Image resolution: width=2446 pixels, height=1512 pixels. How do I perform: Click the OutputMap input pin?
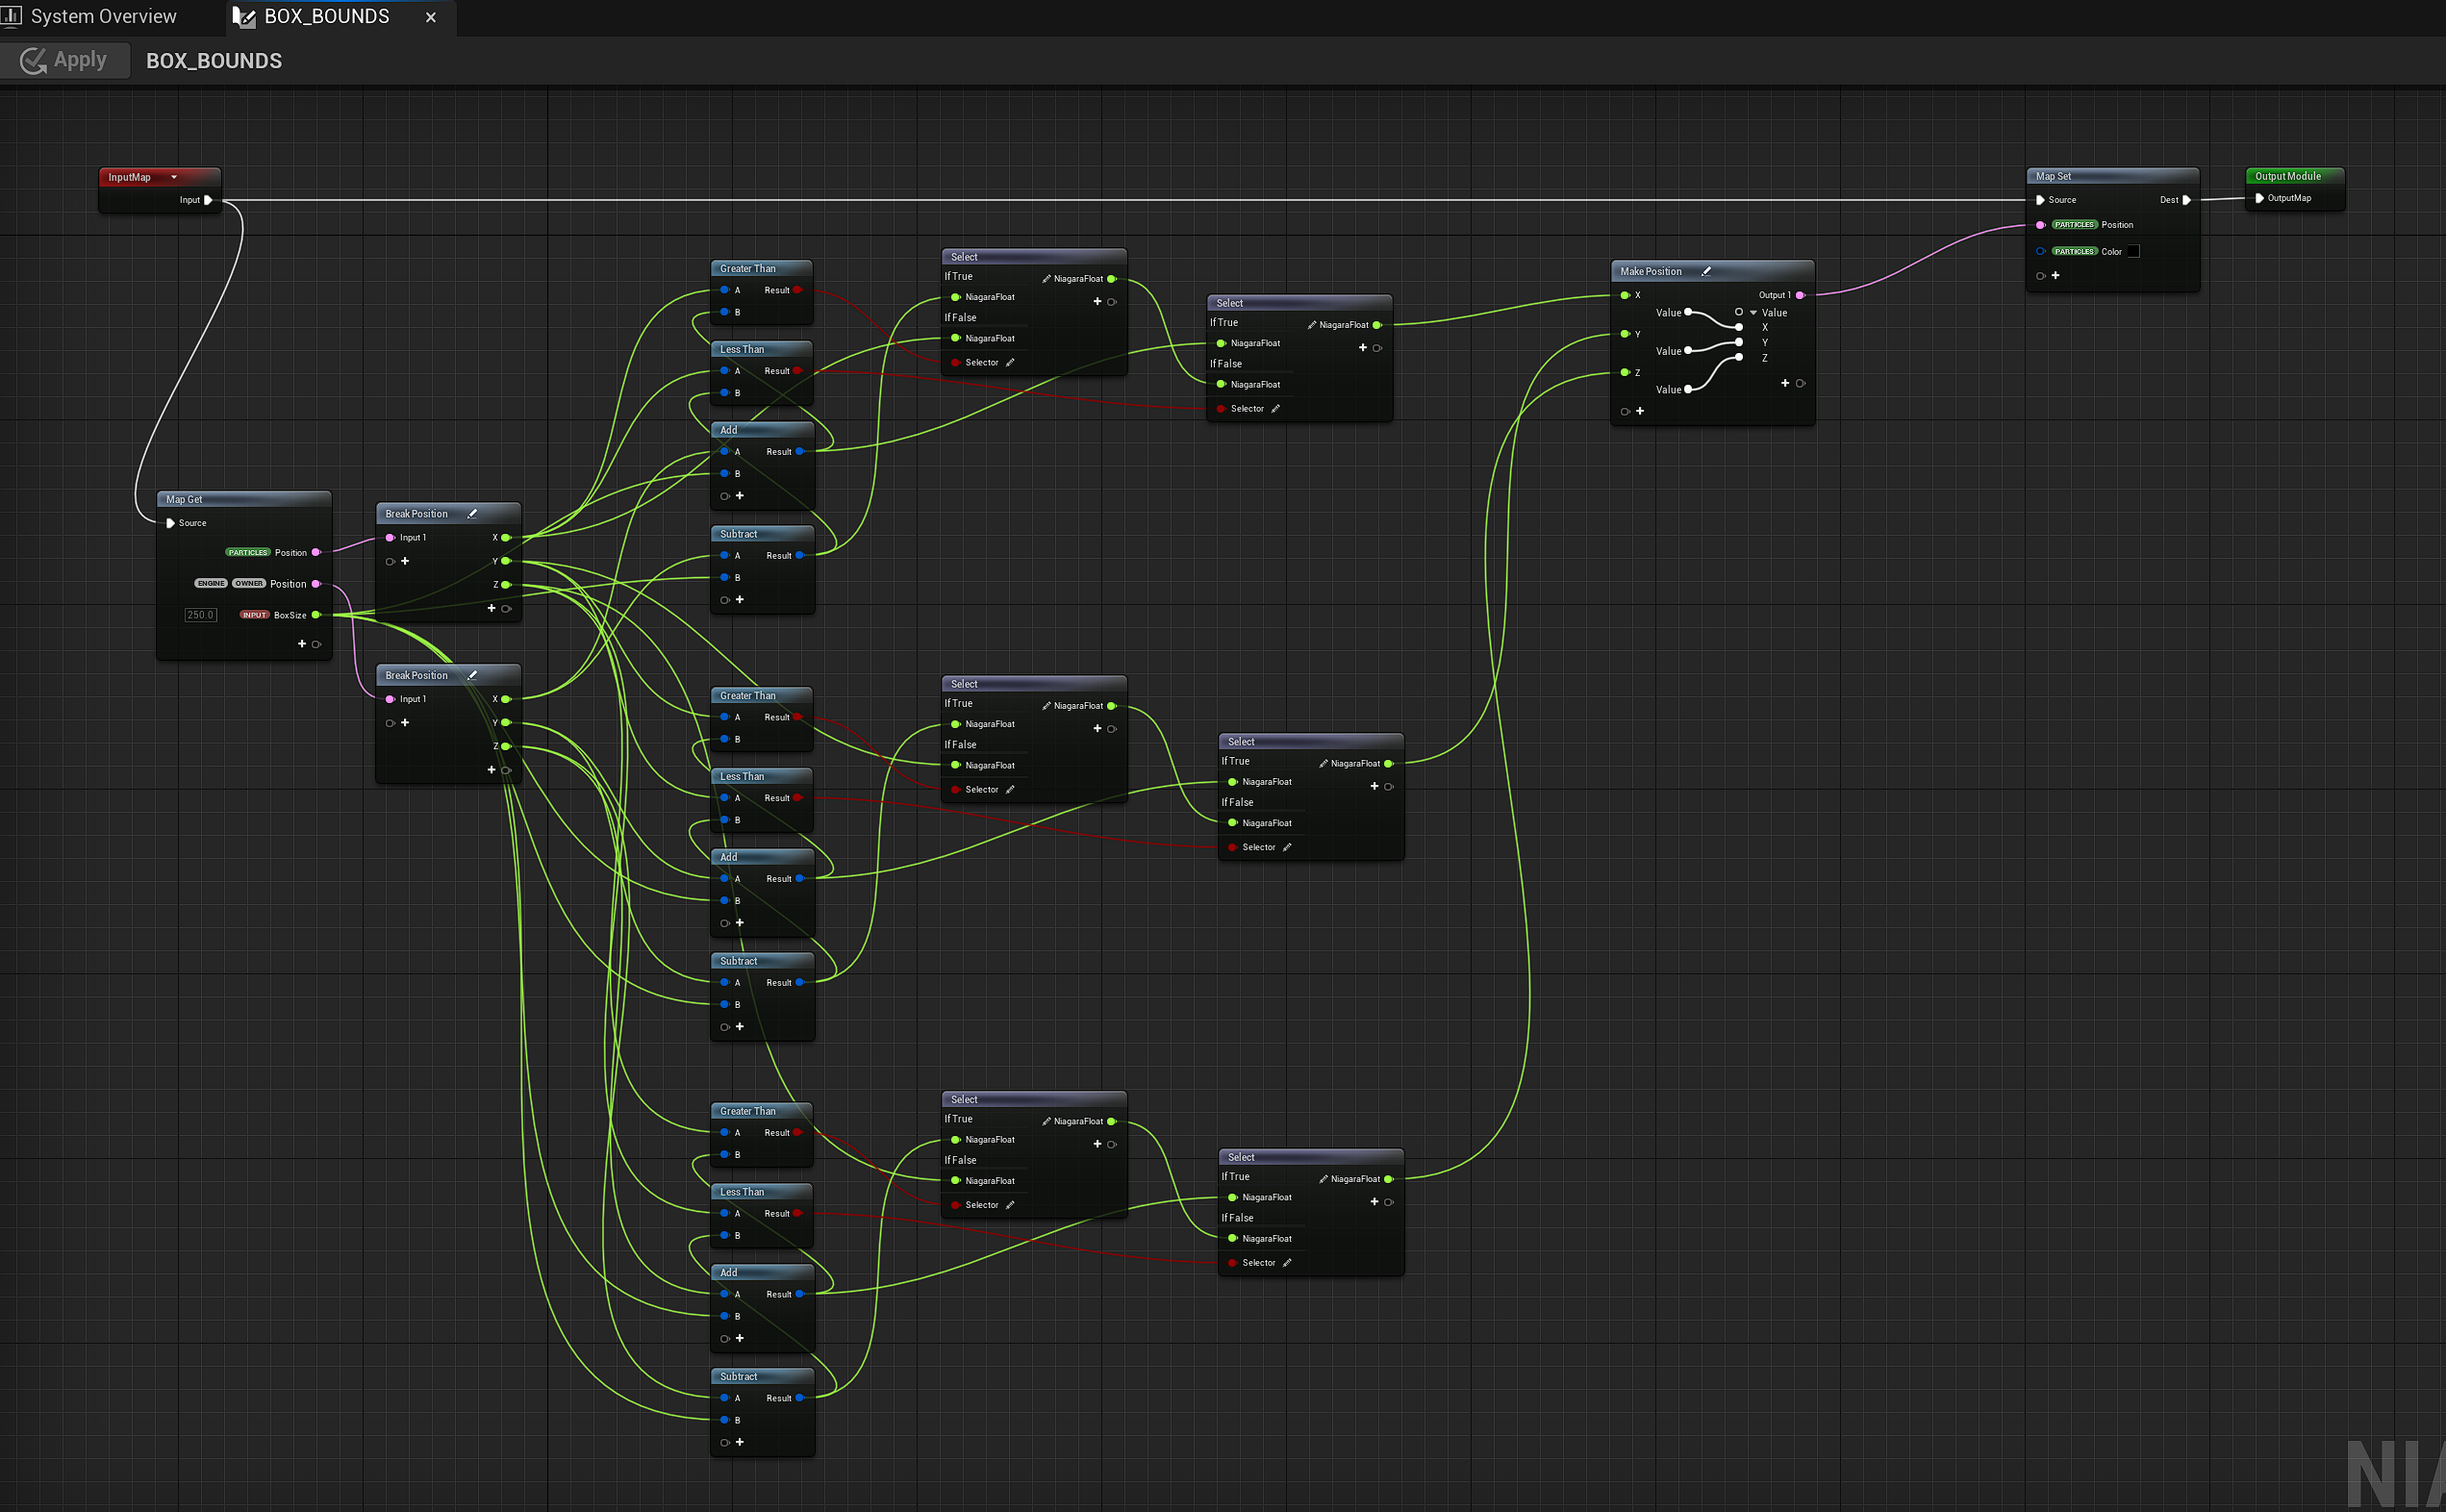[x=2259, y=198]
